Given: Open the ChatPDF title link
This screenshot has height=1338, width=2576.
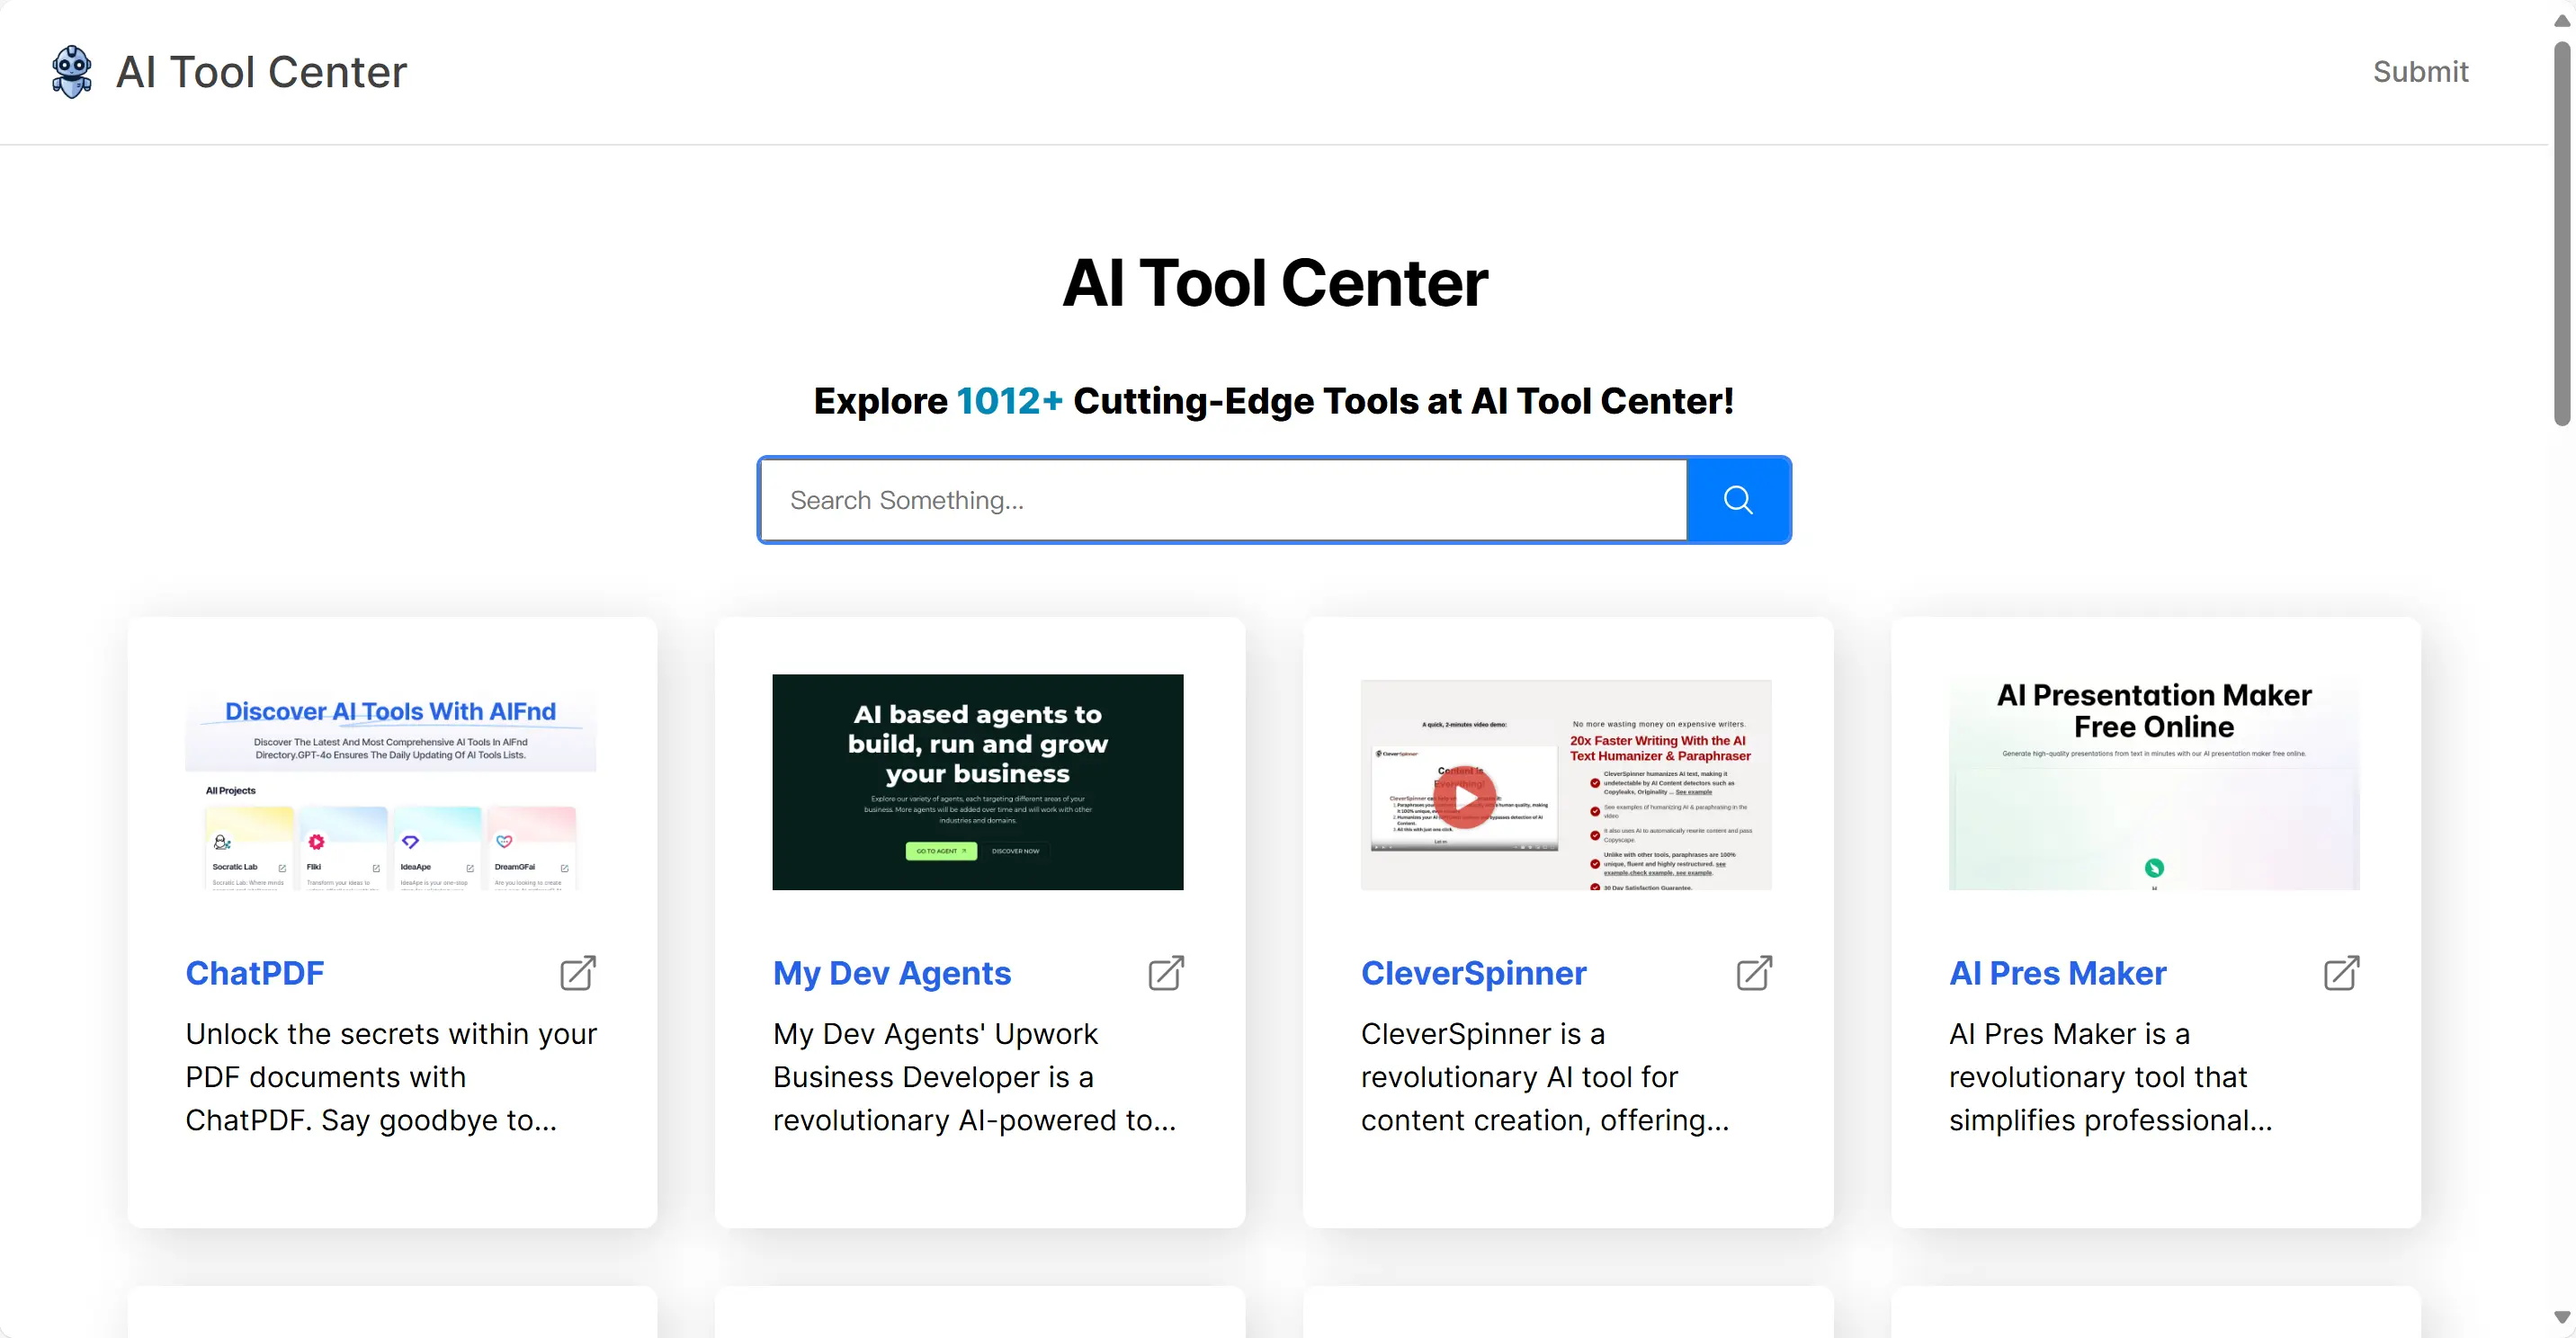Looking at the screenshot, I should pyautogui.click(x=255, y=973).
